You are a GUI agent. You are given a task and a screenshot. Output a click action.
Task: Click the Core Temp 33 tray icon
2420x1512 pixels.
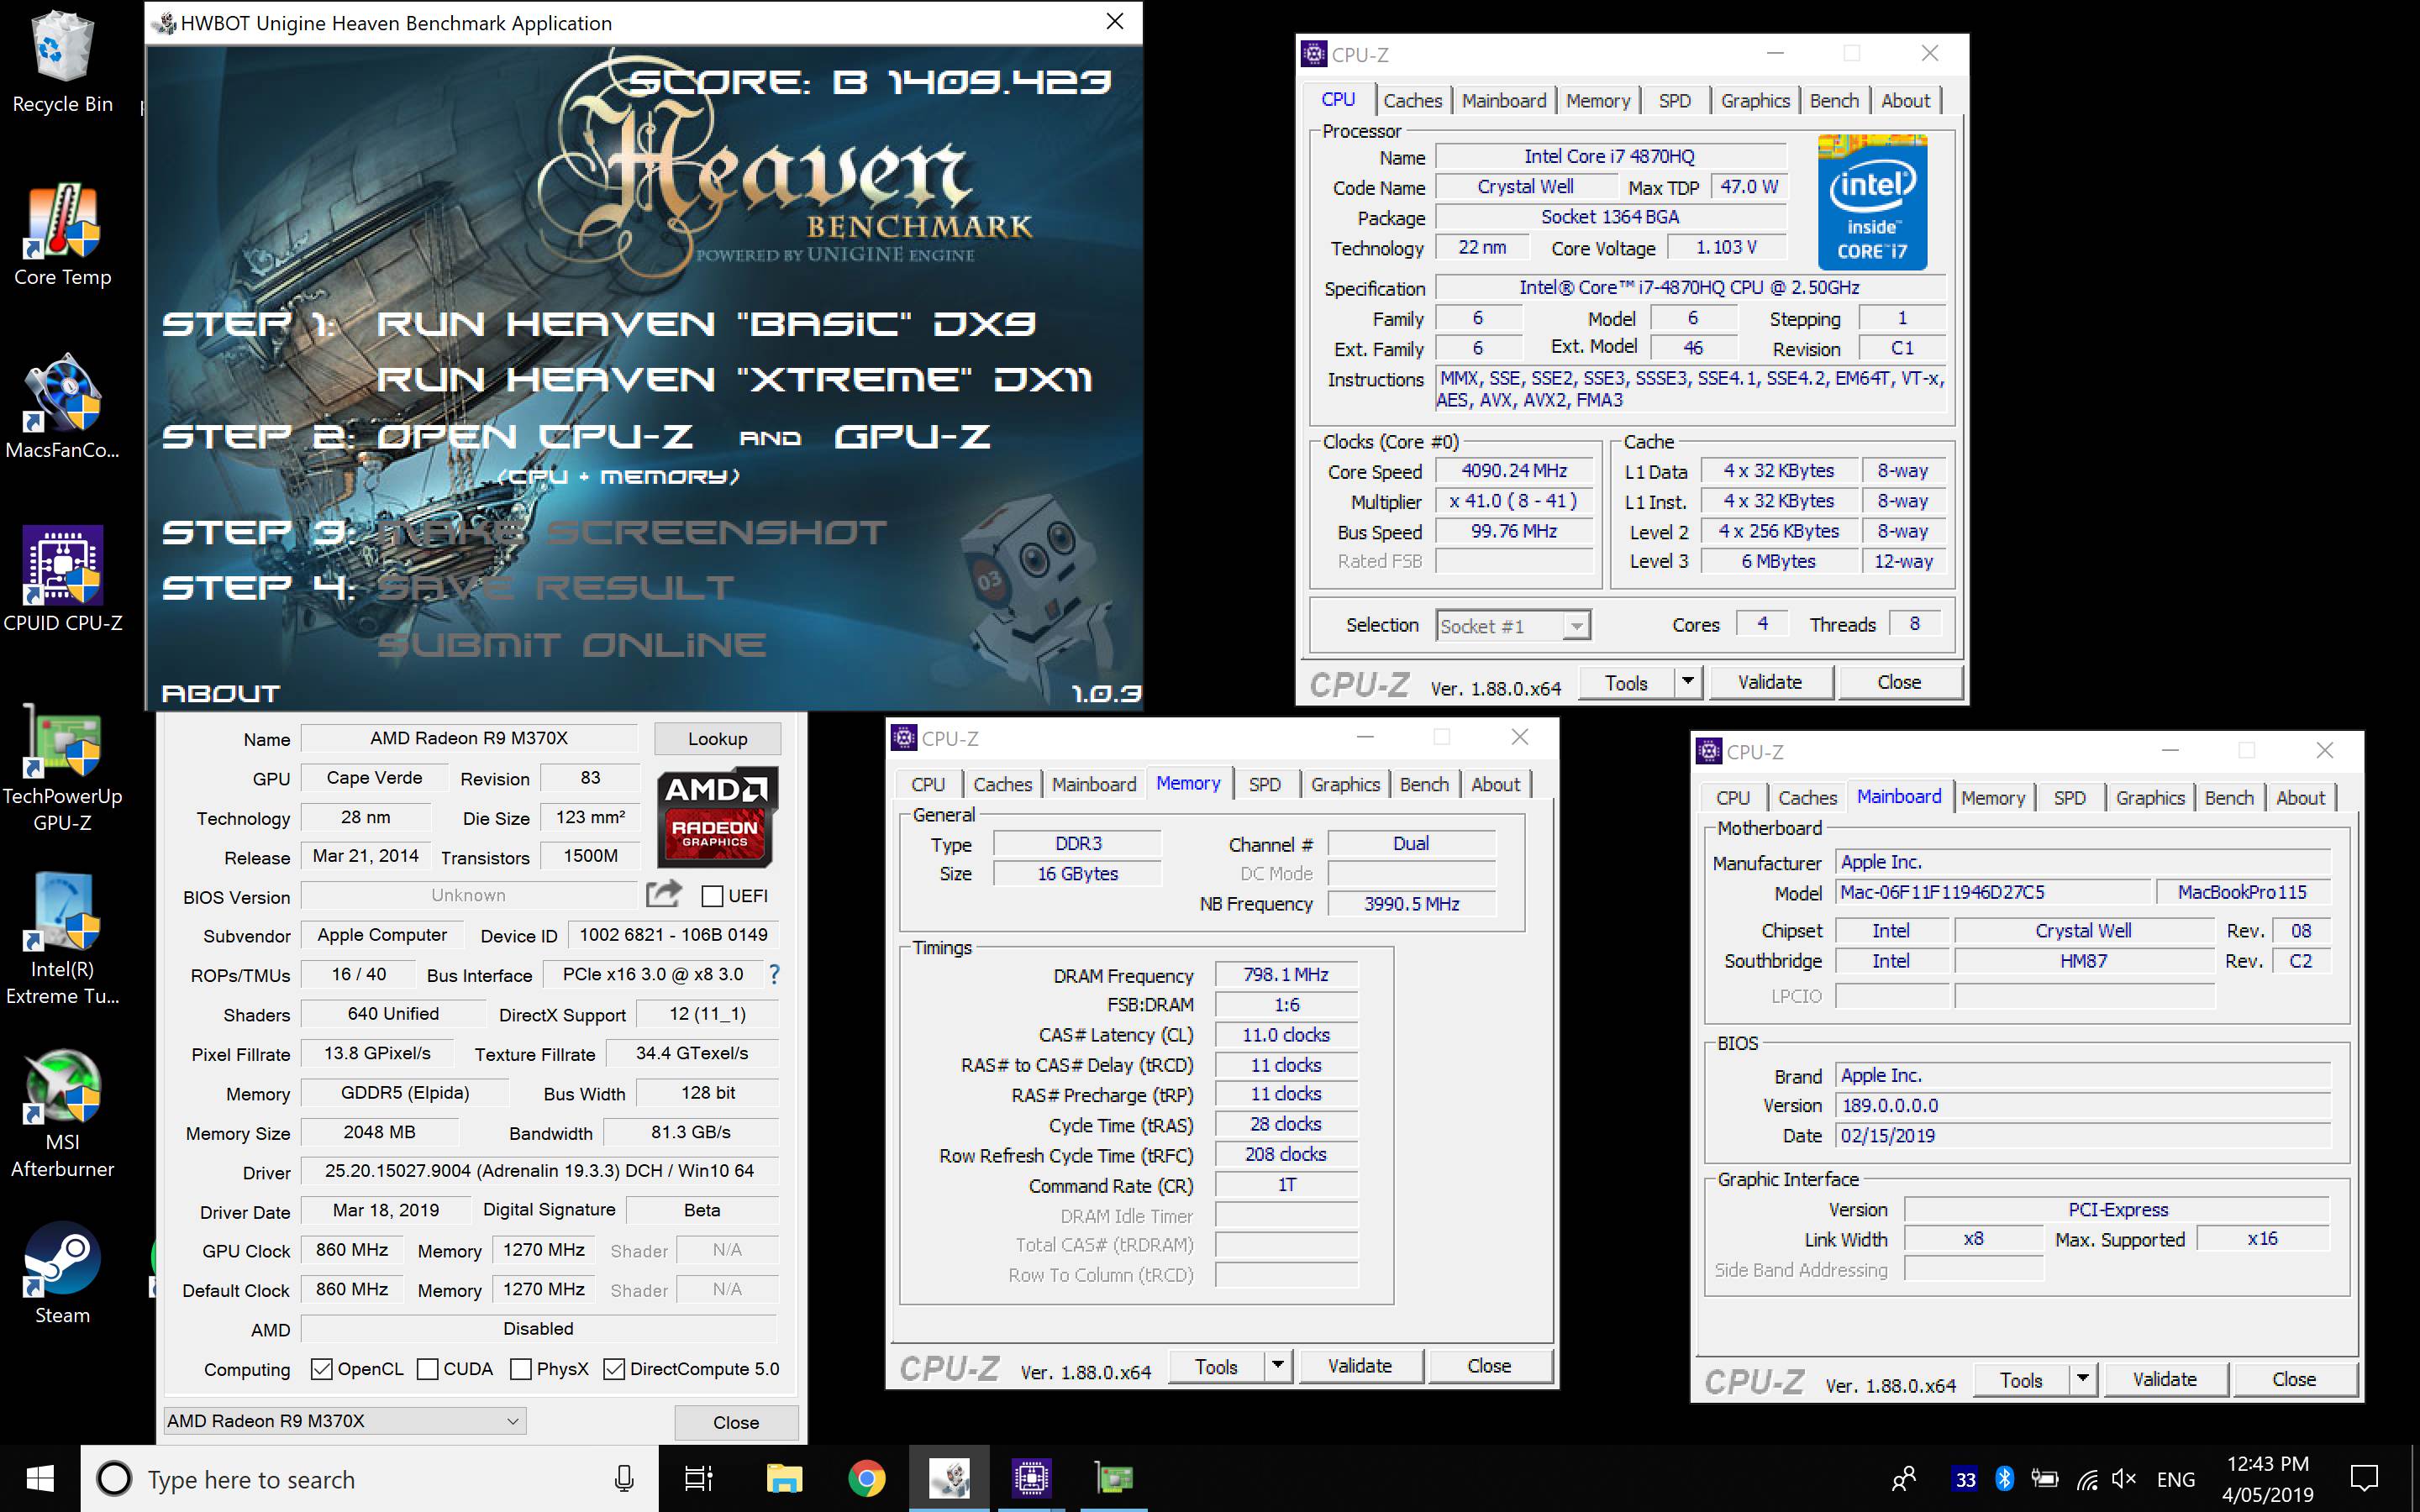coord(1965,1479)
